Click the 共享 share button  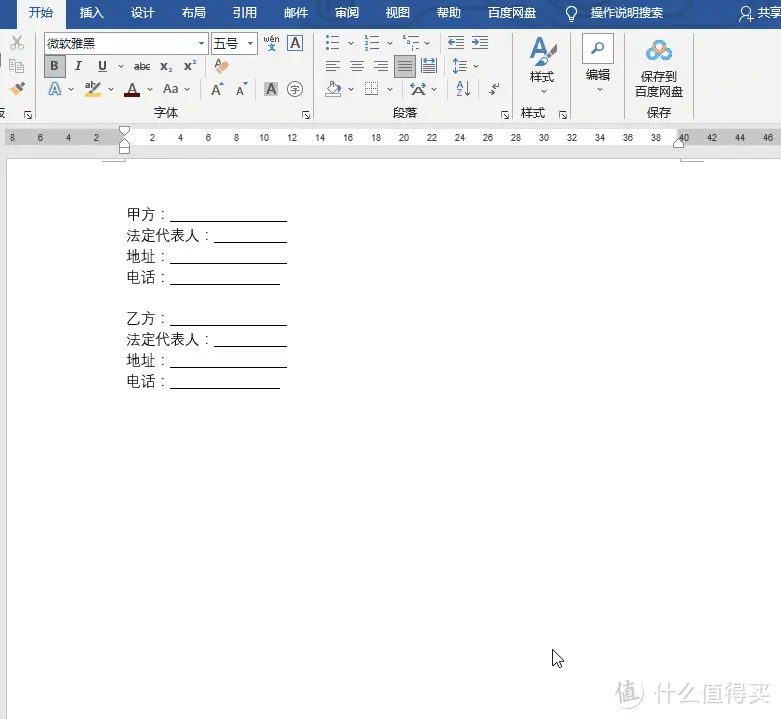(x=759, y=13)
